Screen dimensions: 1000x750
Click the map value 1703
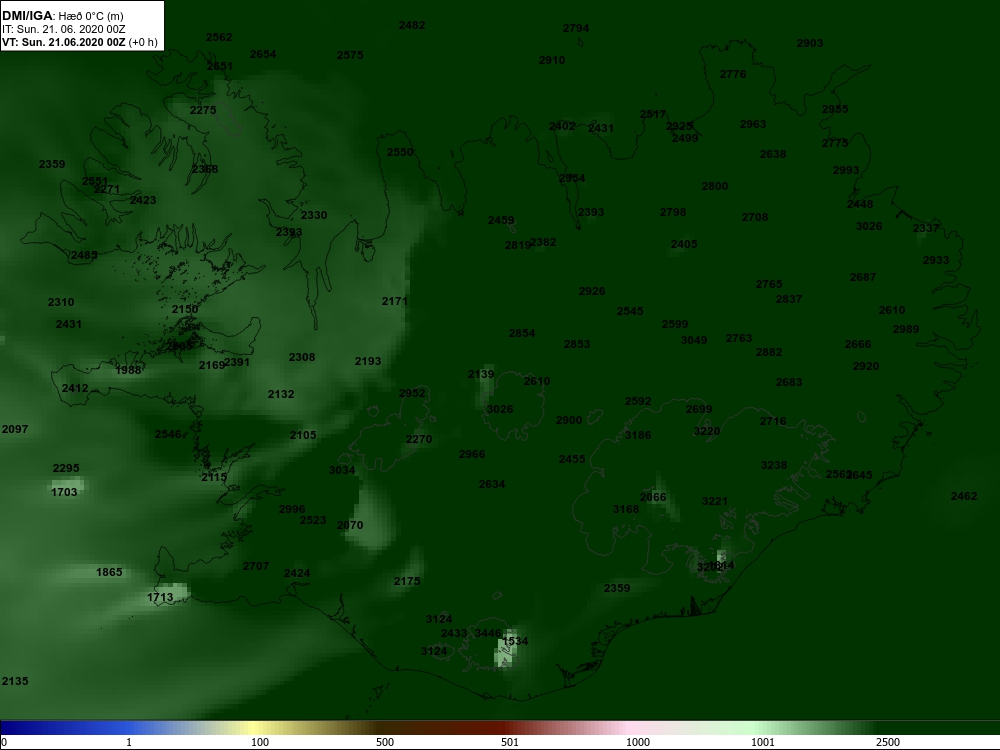click(x=64, y=492)
